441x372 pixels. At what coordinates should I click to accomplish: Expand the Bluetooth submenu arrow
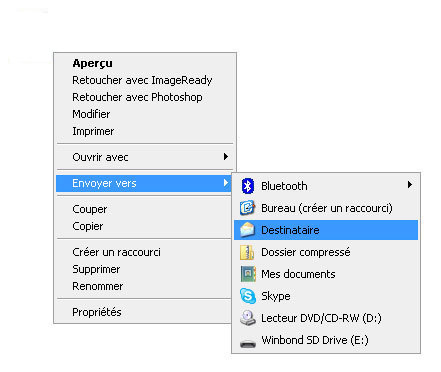[x=410, y=185]
